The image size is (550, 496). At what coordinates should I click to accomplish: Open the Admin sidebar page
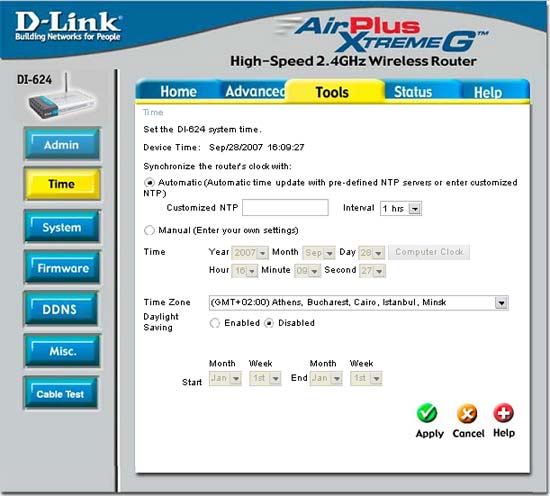[x=62, y=145]
